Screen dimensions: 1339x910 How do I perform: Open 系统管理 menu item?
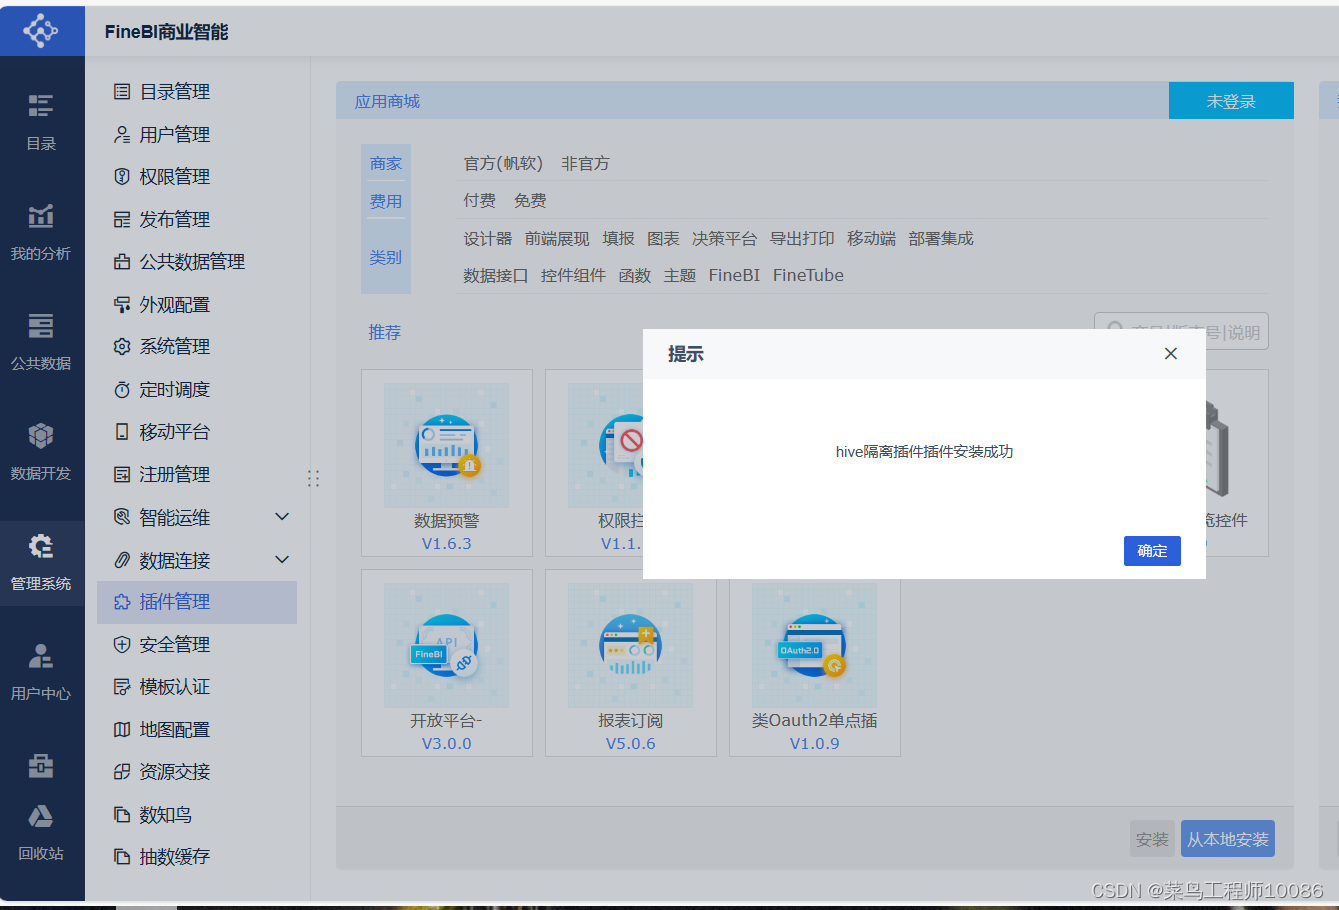tap(197, 347)
